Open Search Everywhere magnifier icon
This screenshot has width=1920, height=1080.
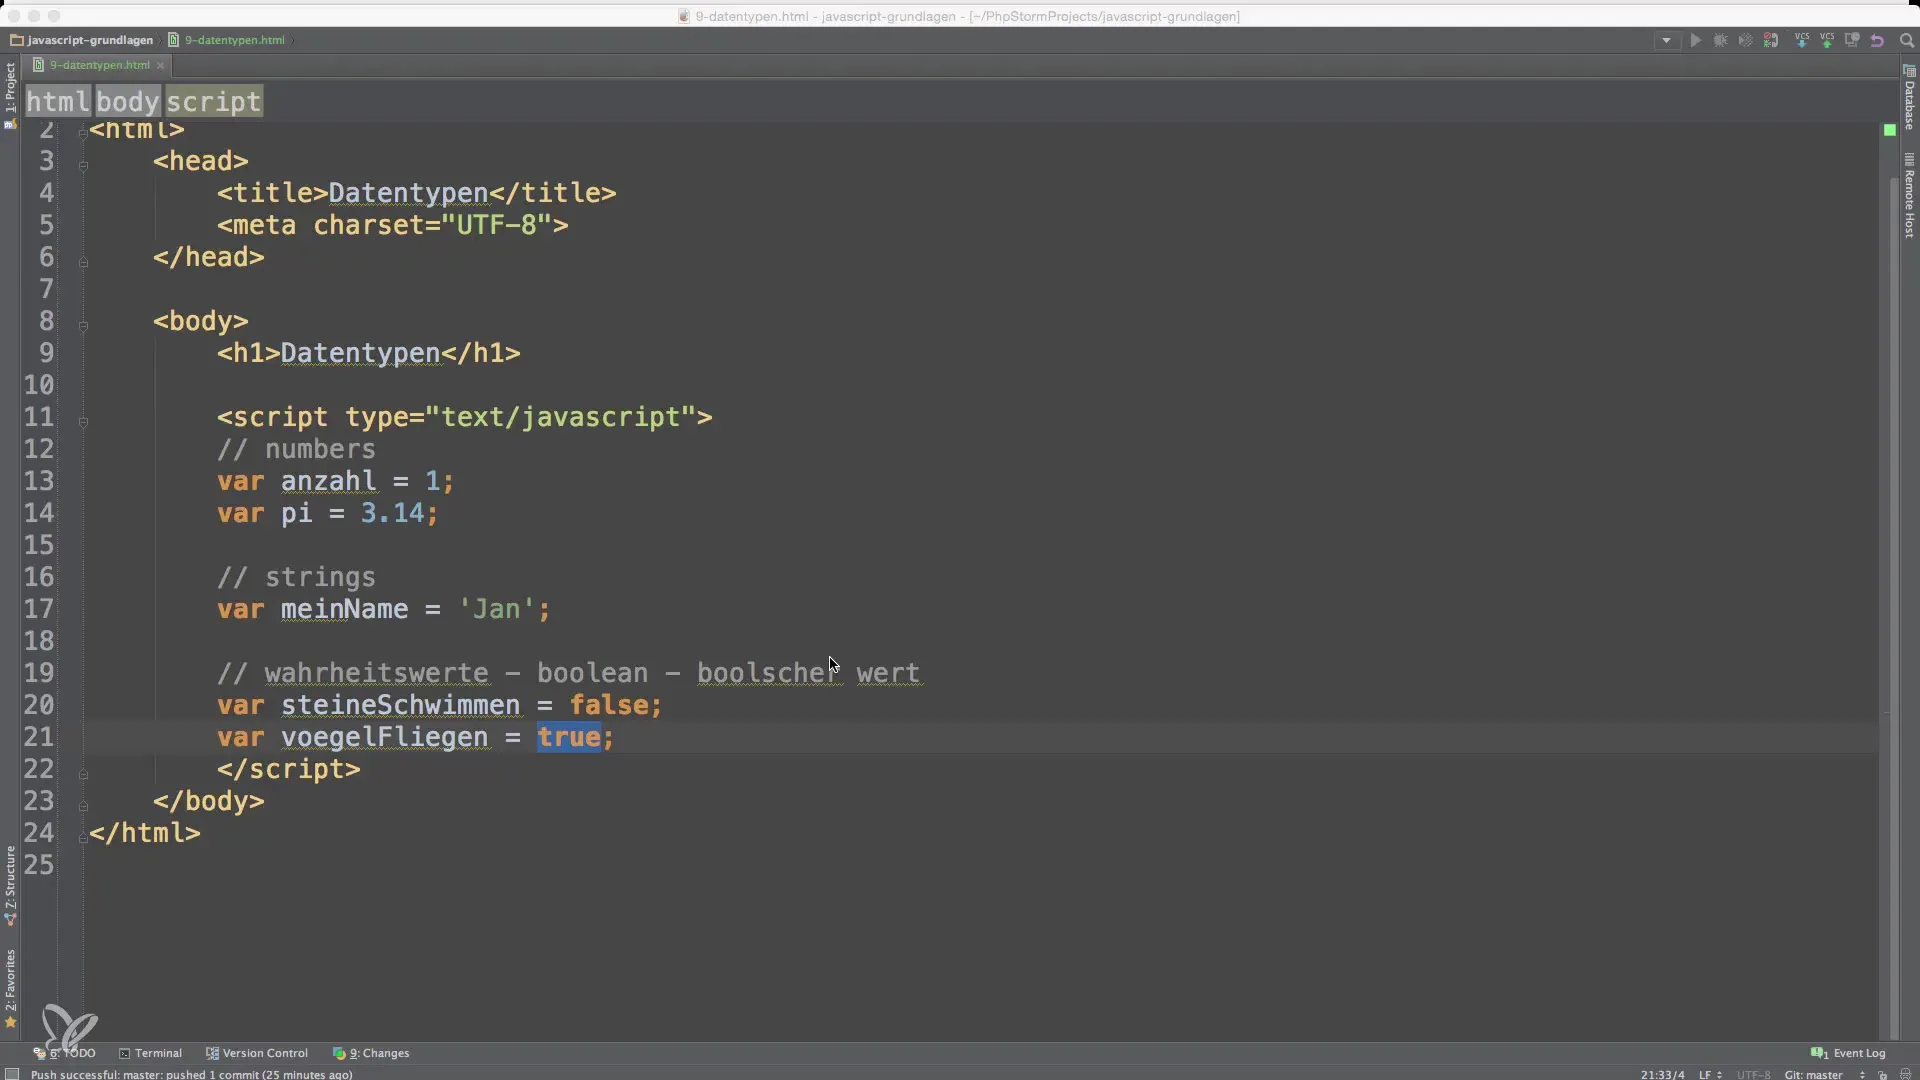1906,41
